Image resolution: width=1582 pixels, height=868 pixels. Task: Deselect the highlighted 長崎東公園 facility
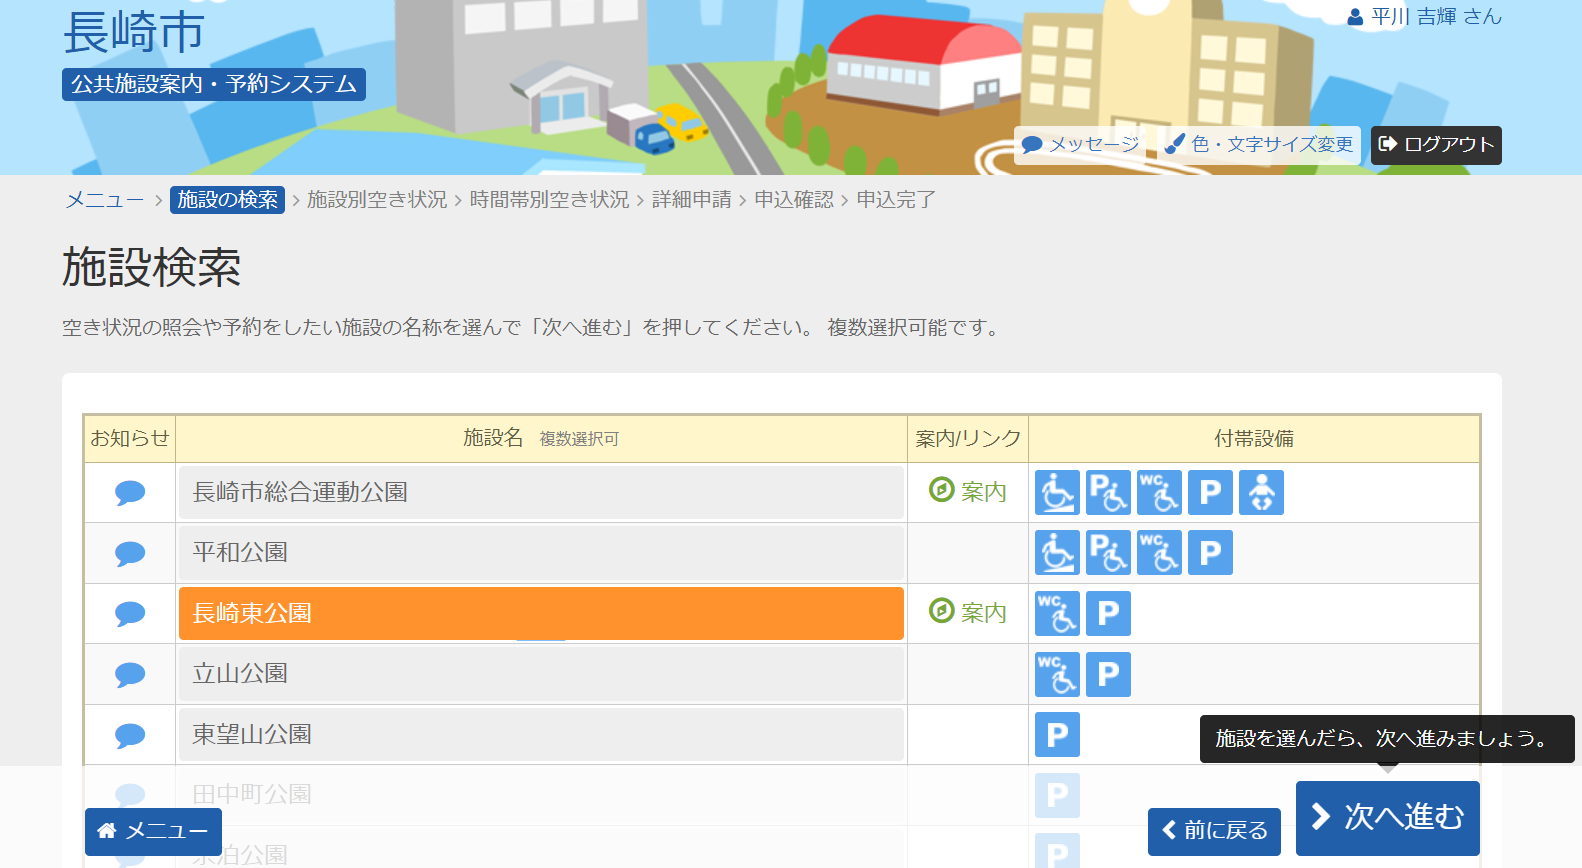click(x=541, y=613)
